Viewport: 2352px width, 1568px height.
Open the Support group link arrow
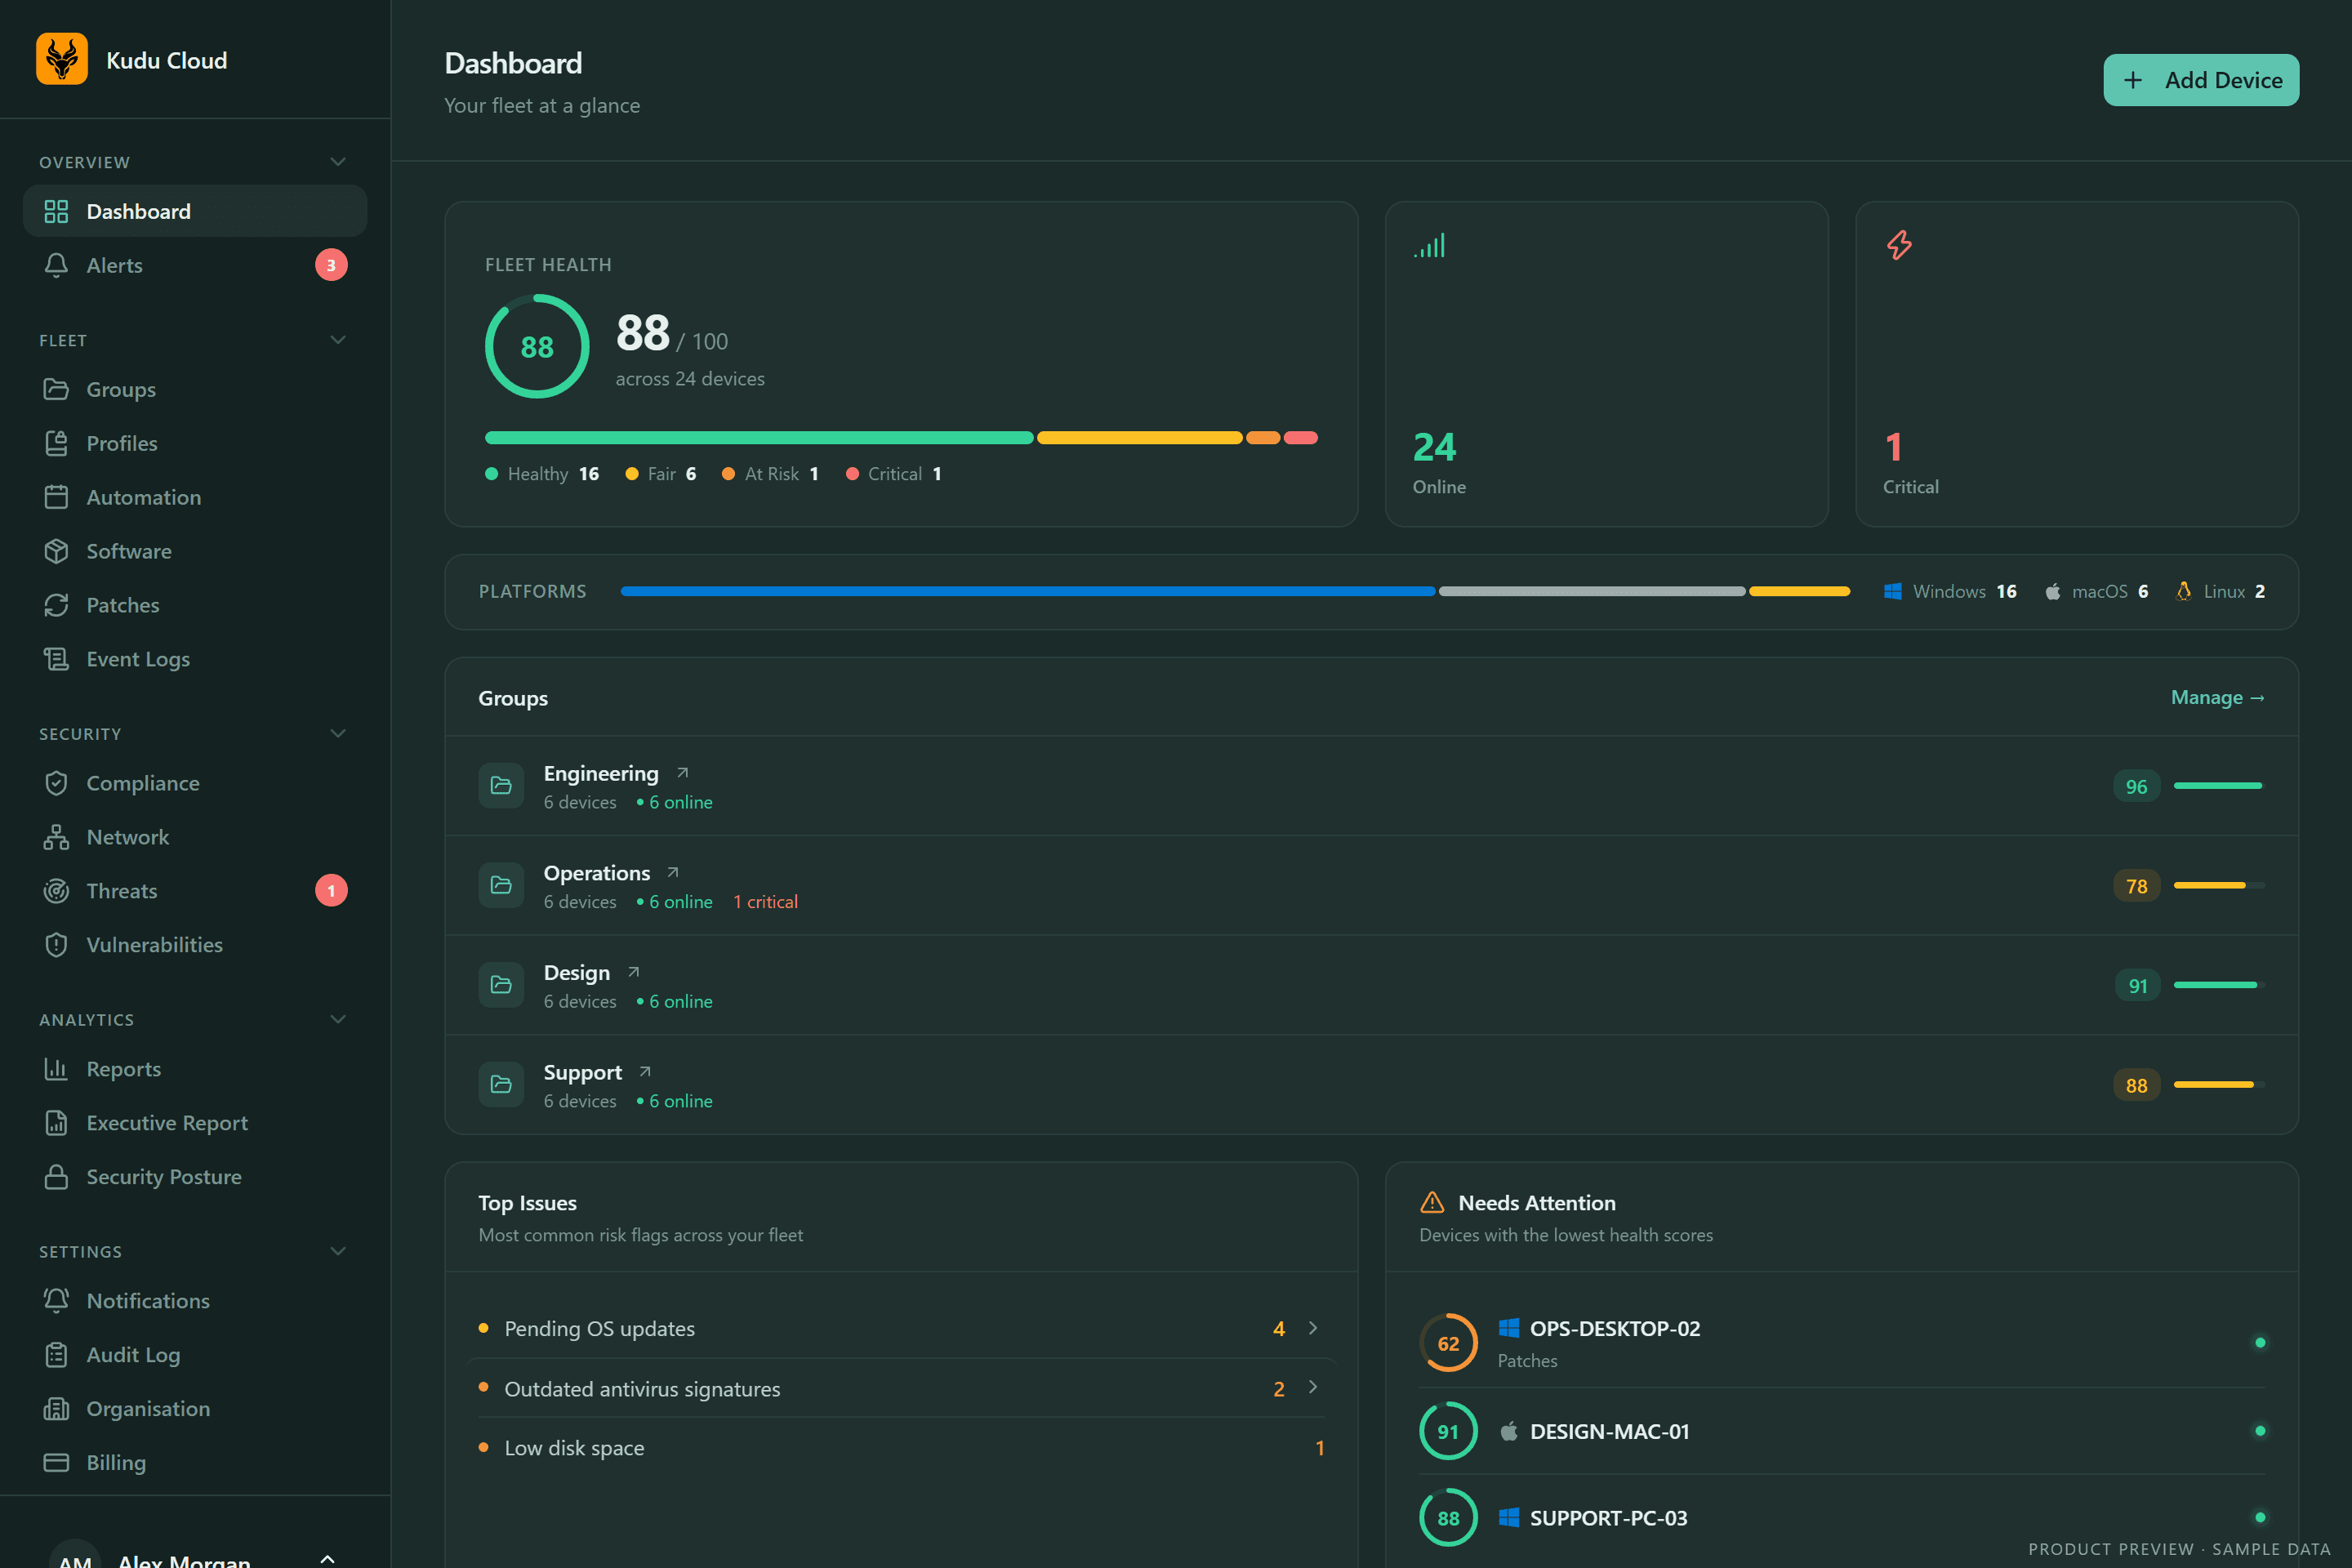tap(645, 1072)
